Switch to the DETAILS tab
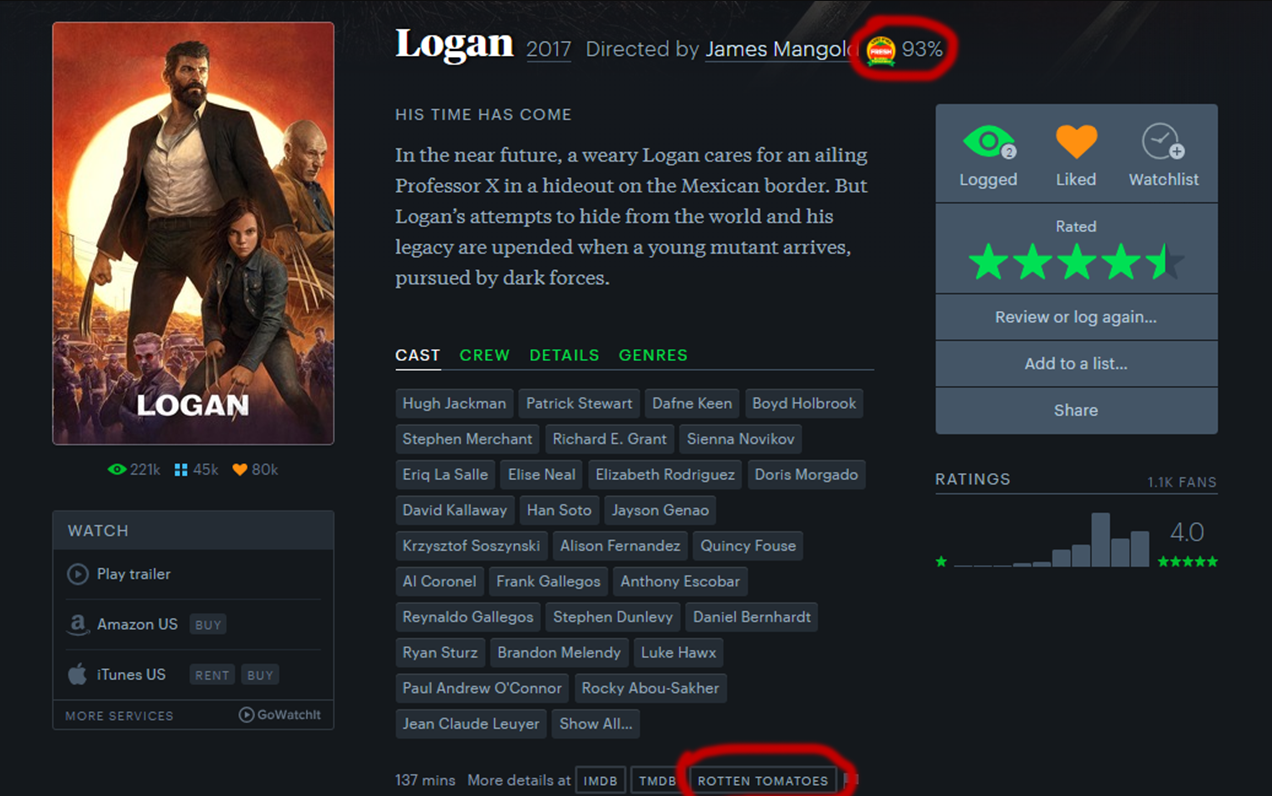1272x796 pixels. point(564,355)
